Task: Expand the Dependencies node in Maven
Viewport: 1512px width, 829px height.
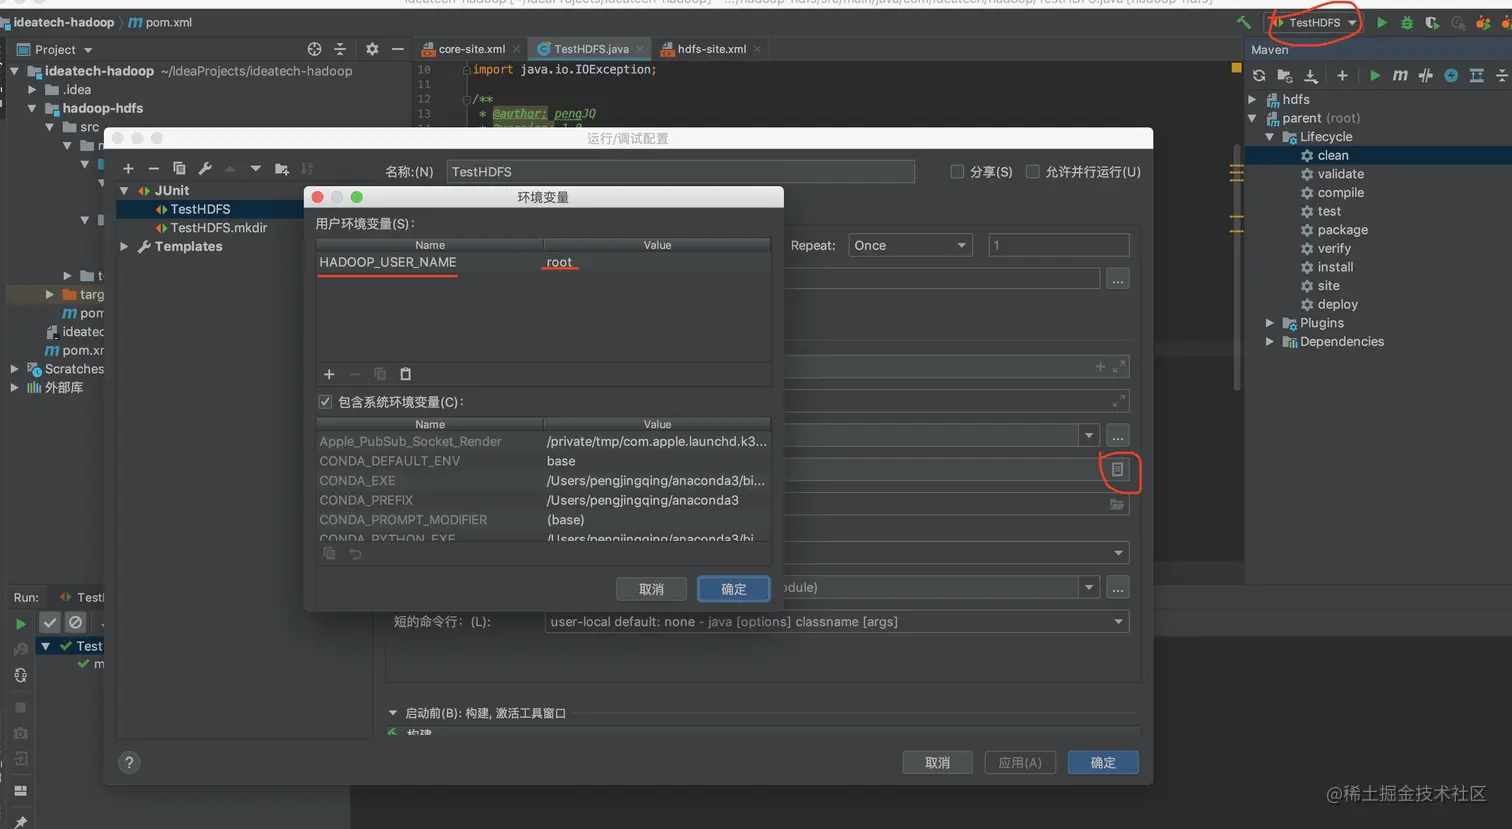Action: 1270,342
